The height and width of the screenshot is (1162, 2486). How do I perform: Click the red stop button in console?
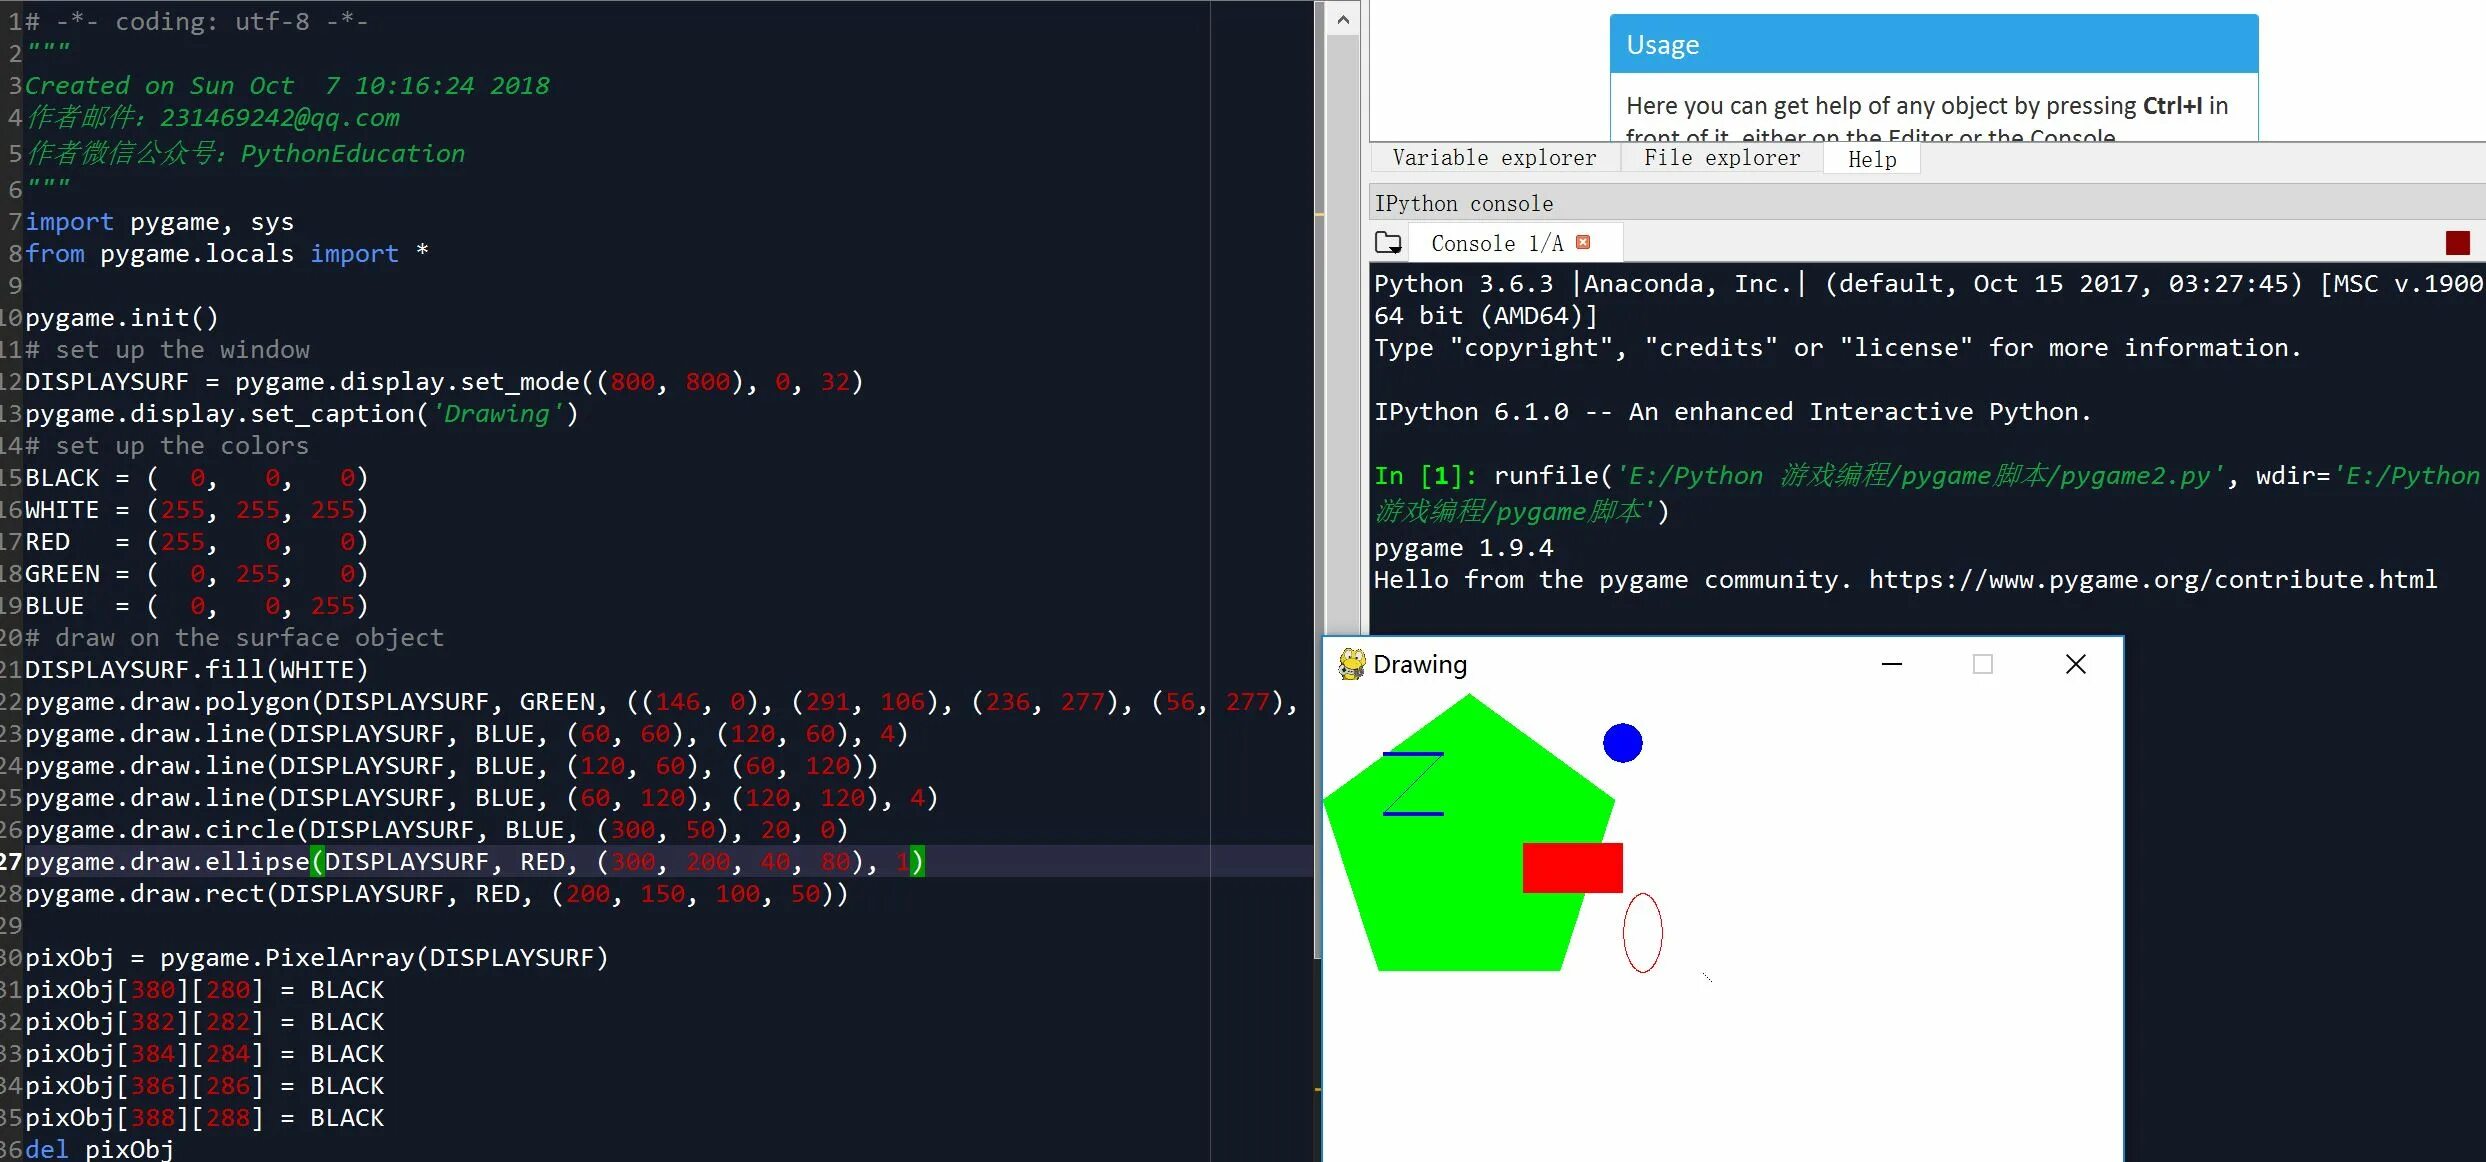point(2457,243)
